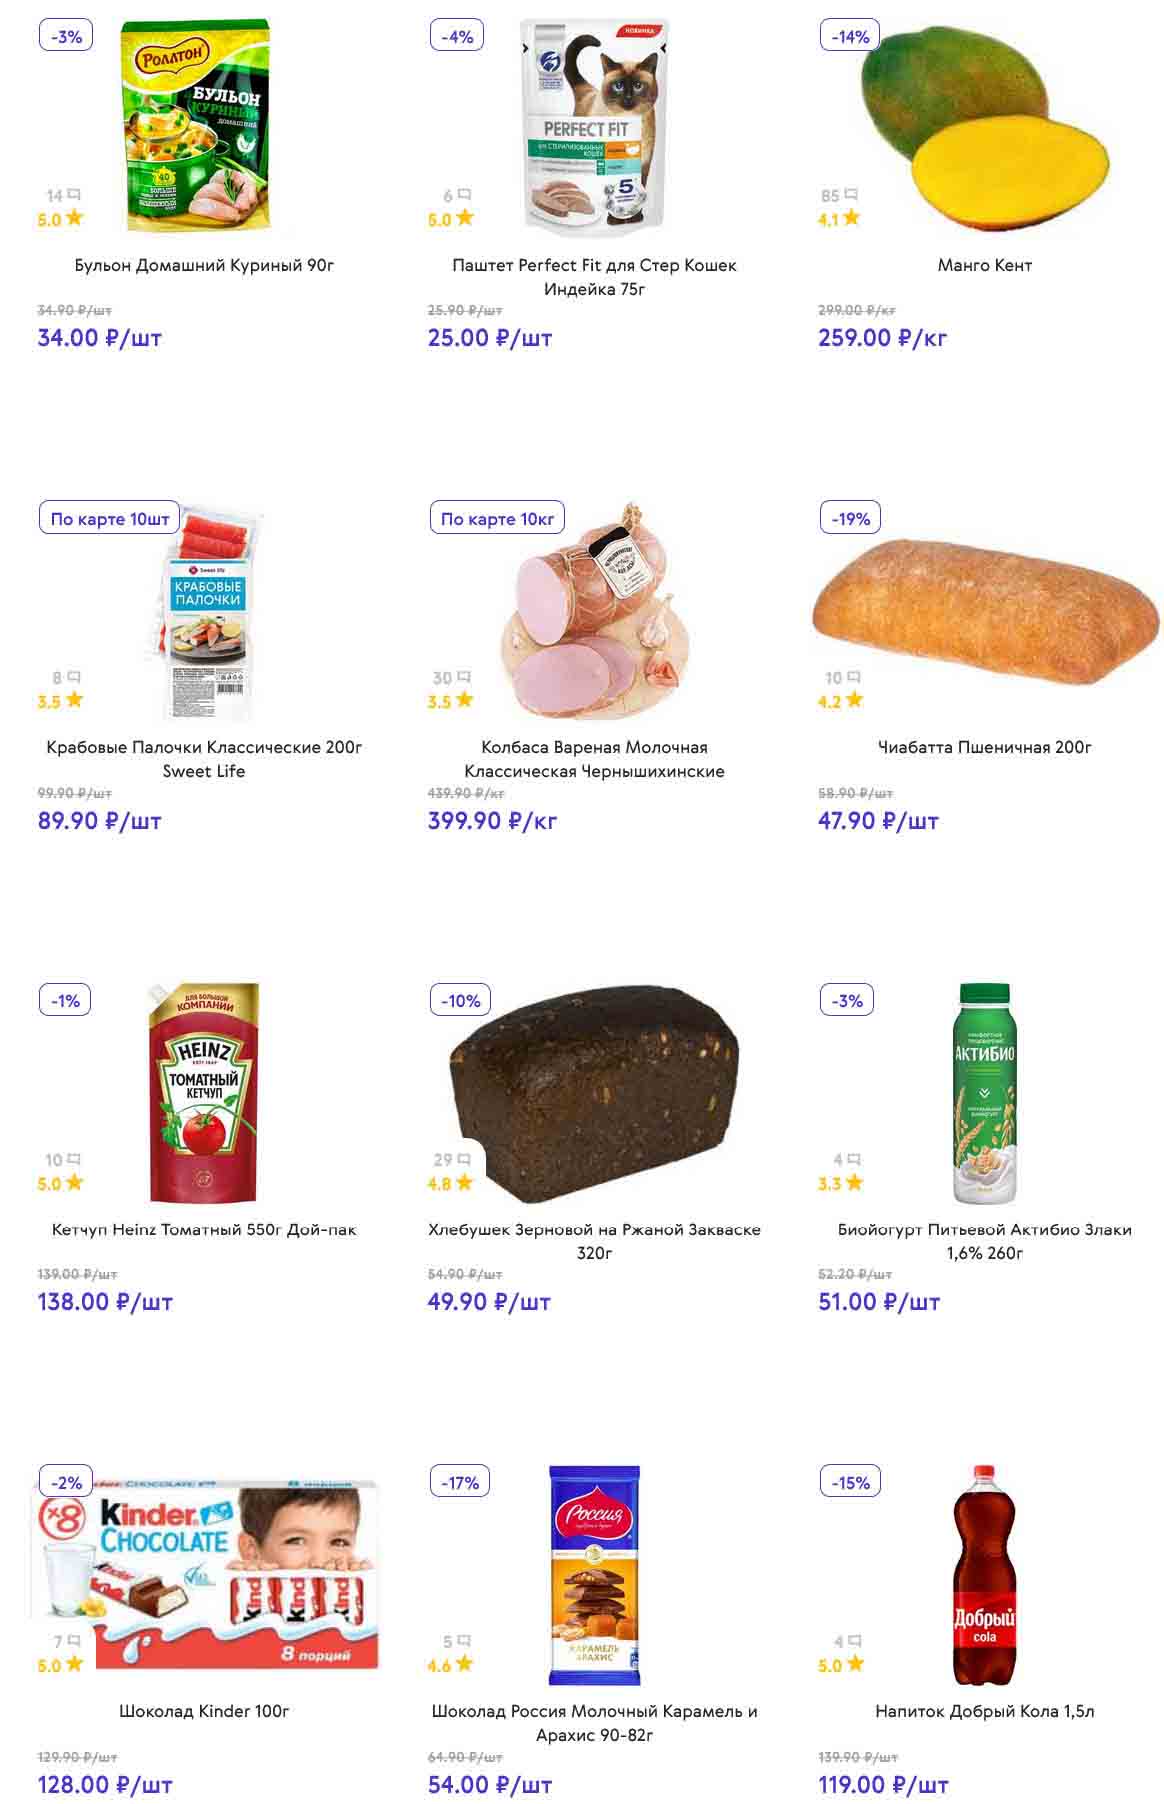Open the Кетчуп Heinz Томатный product title
The image size is (1164, 1804).
pos(204,1229)
